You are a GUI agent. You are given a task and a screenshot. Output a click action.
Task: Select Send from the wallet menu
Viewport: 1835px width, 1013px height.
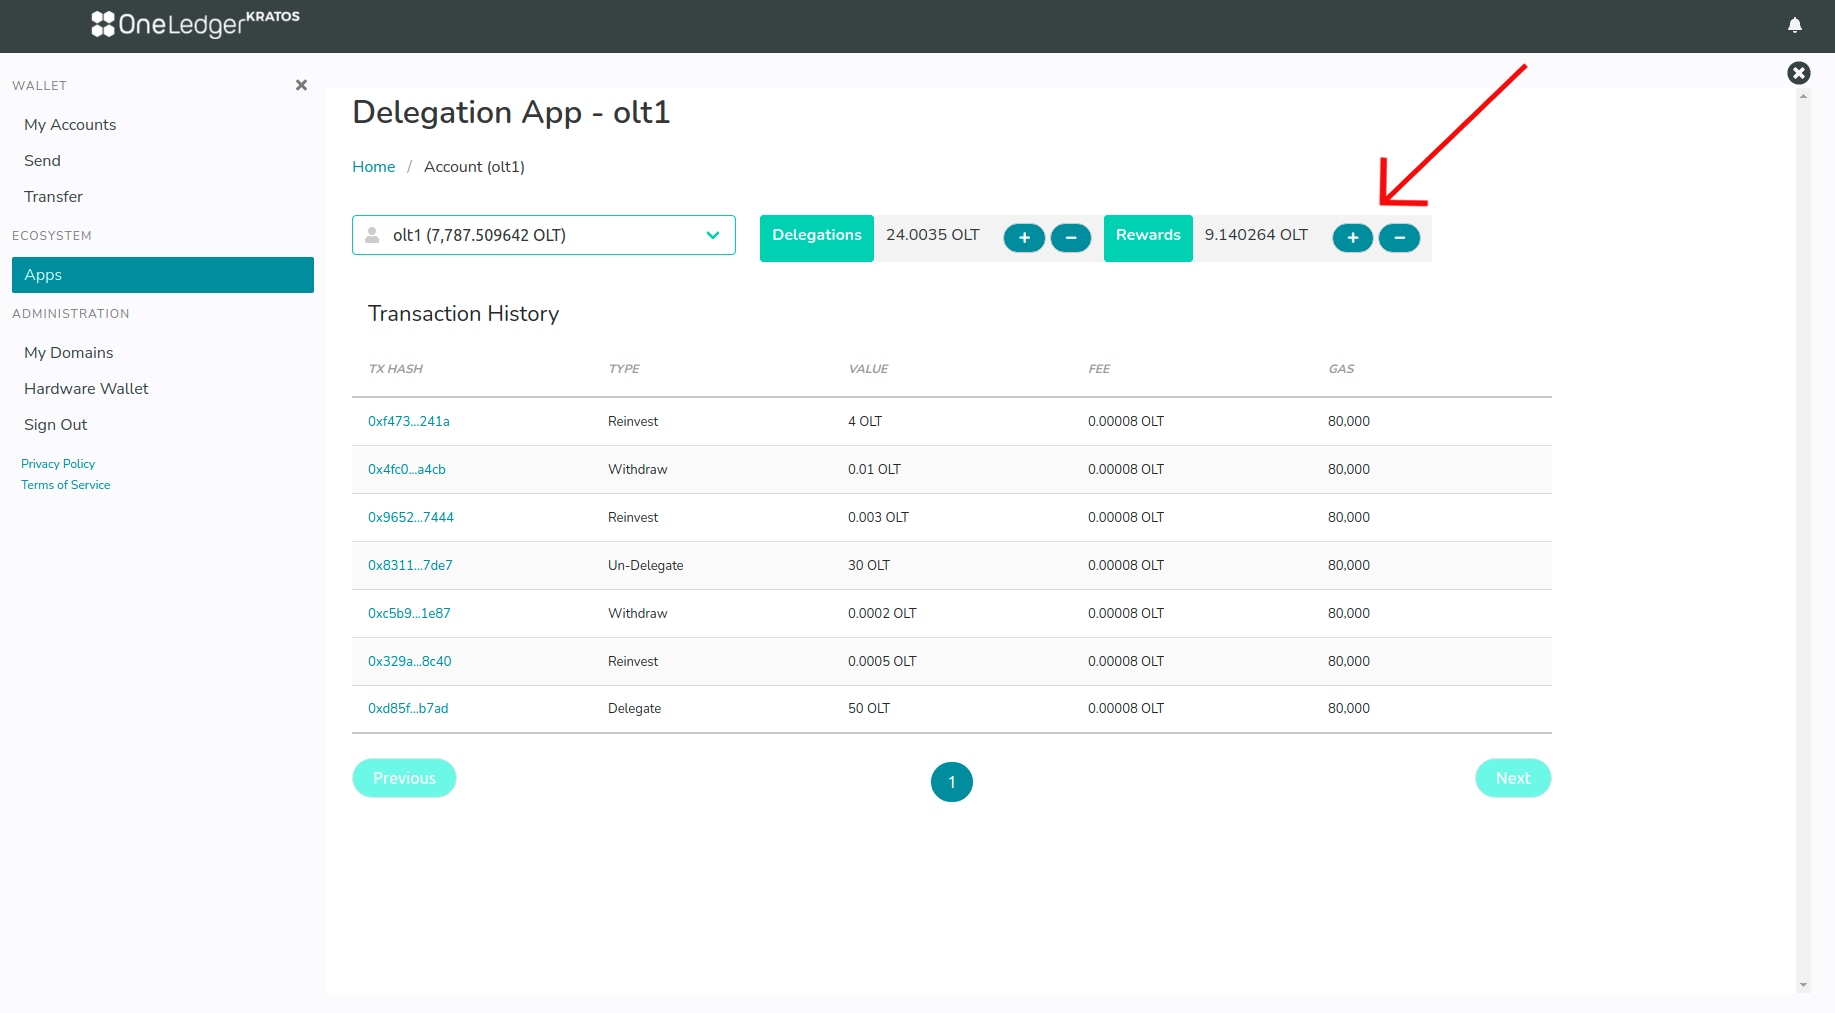[x=42, y=161]
